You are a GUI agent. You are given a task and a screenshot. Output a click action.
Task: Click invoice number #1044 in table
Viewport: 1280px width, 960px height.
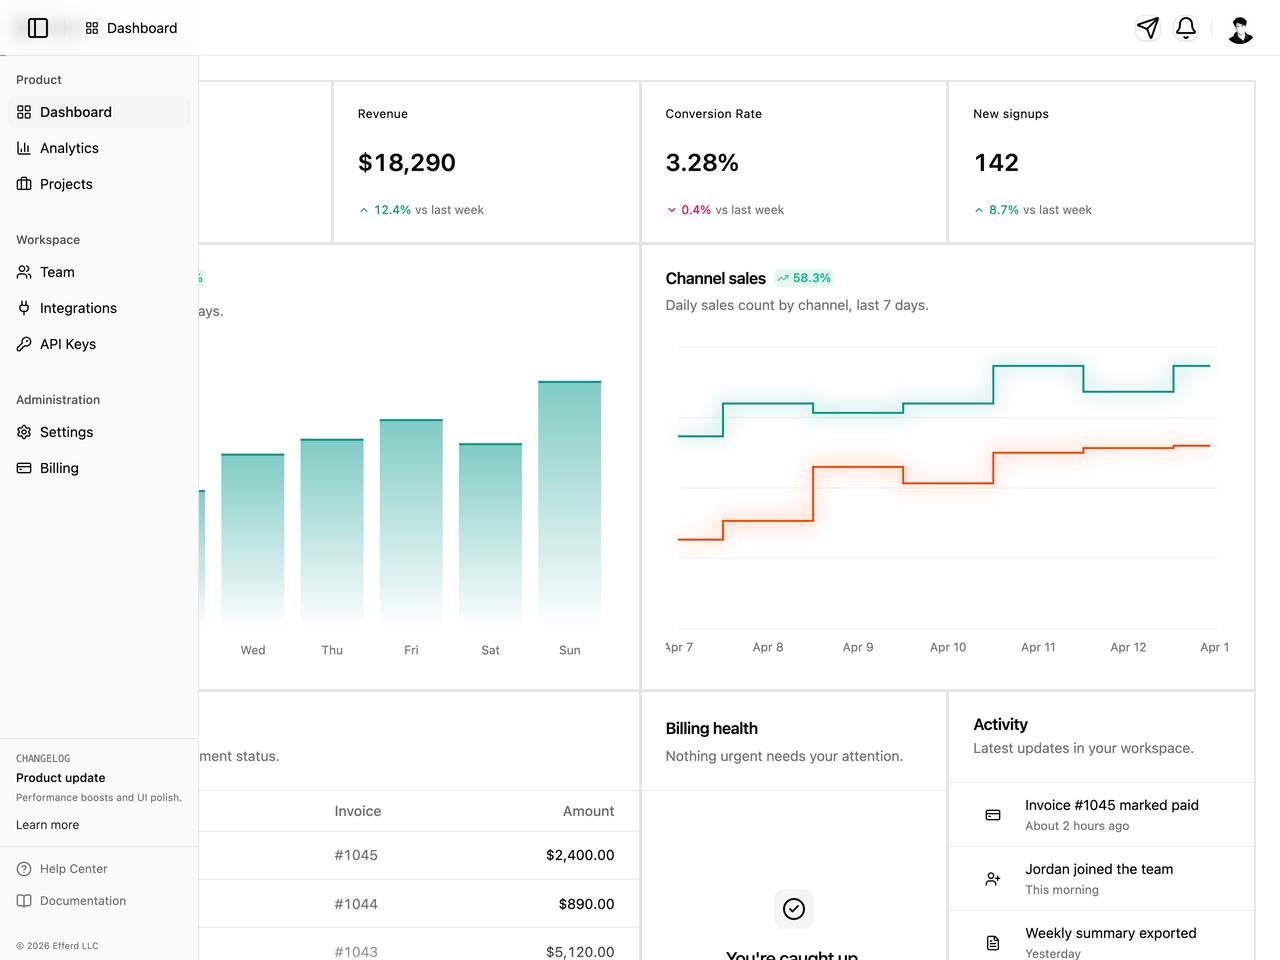[x=356, y=904]
